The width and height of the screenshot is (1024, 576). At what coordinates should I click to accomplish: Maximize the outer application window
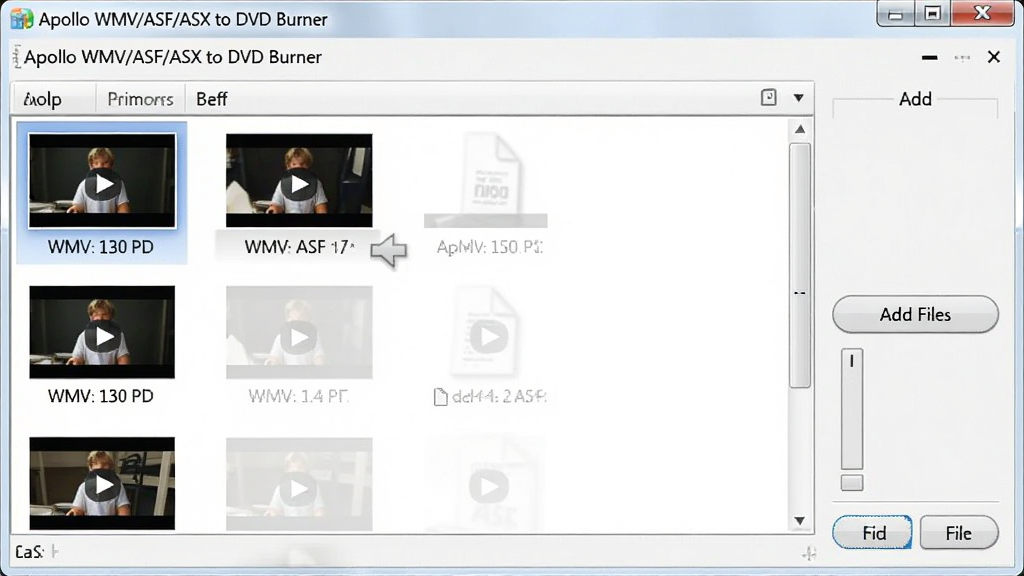(932, 14)
